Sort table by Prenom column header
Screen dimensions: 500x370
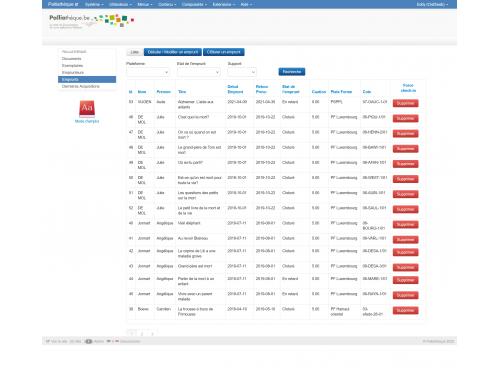pyautogui.click(x=164, y=92)
